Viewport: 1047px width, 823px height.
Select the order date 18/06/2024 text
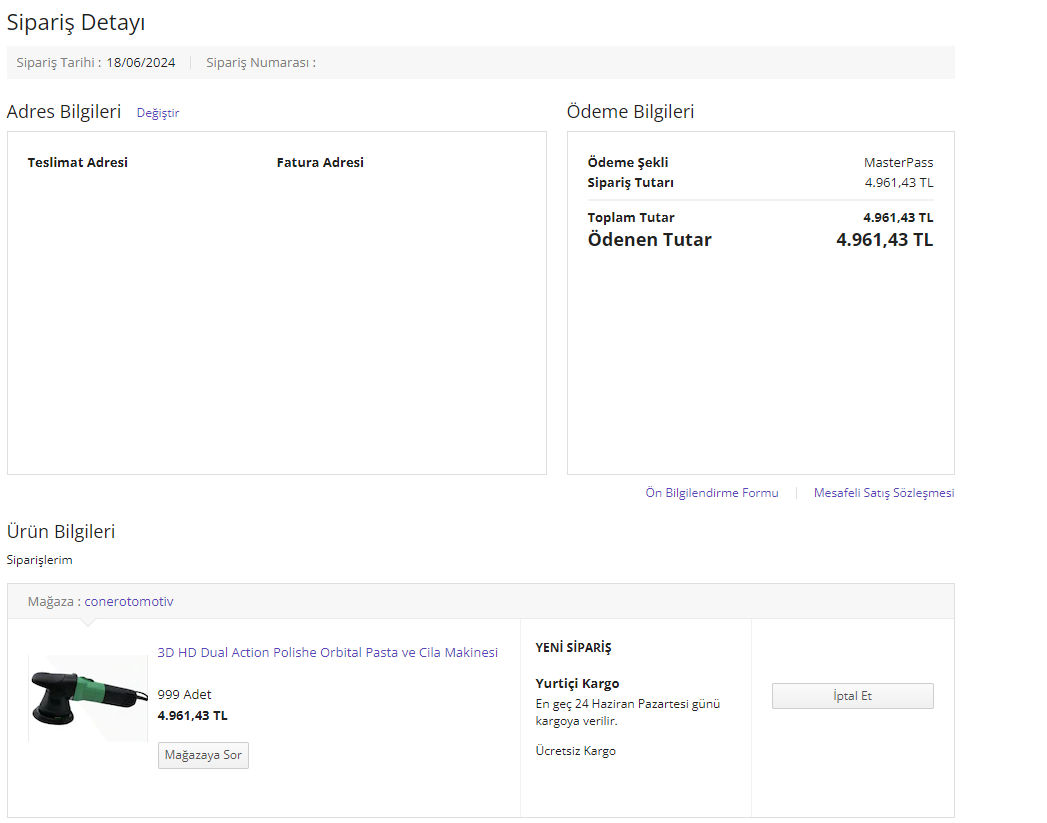point(141,63)
